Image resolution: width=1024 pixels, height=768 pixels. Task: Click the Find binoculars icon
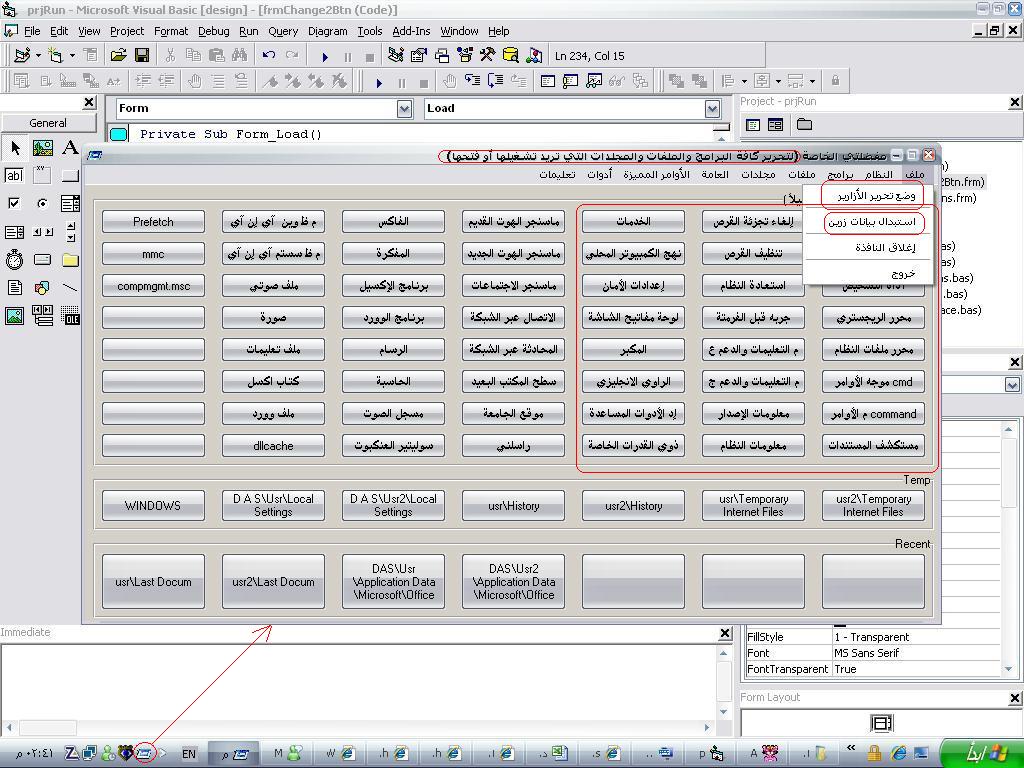pos(239,56)
